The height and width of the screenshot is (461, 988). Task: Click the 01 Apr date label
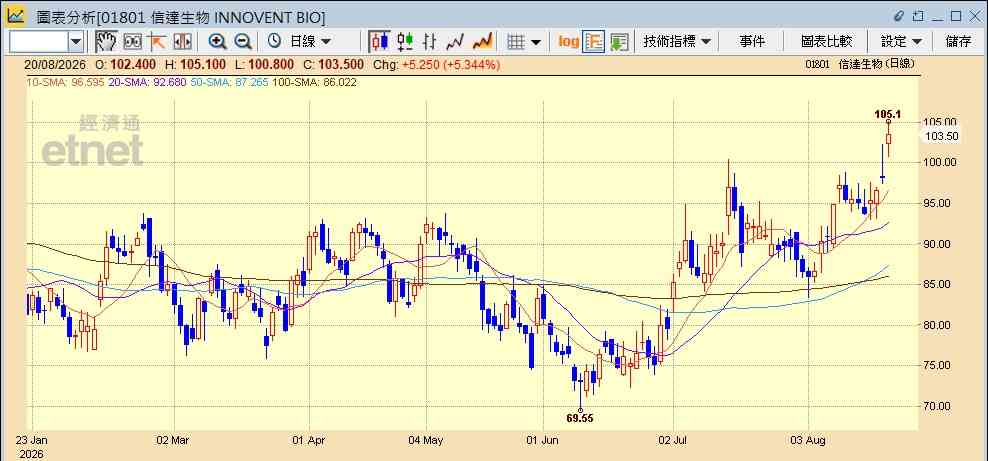tap(309, 440)
